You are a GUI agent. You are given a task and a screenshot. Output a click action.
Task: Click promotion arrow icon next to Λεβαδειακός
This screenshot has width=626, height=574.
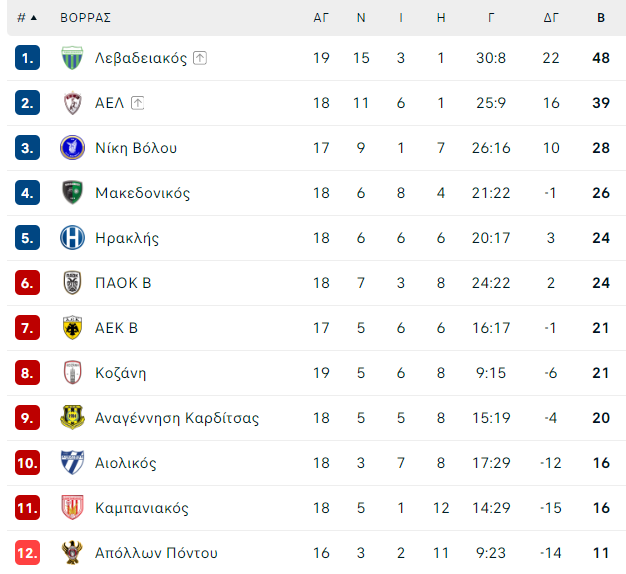[200, 58]
